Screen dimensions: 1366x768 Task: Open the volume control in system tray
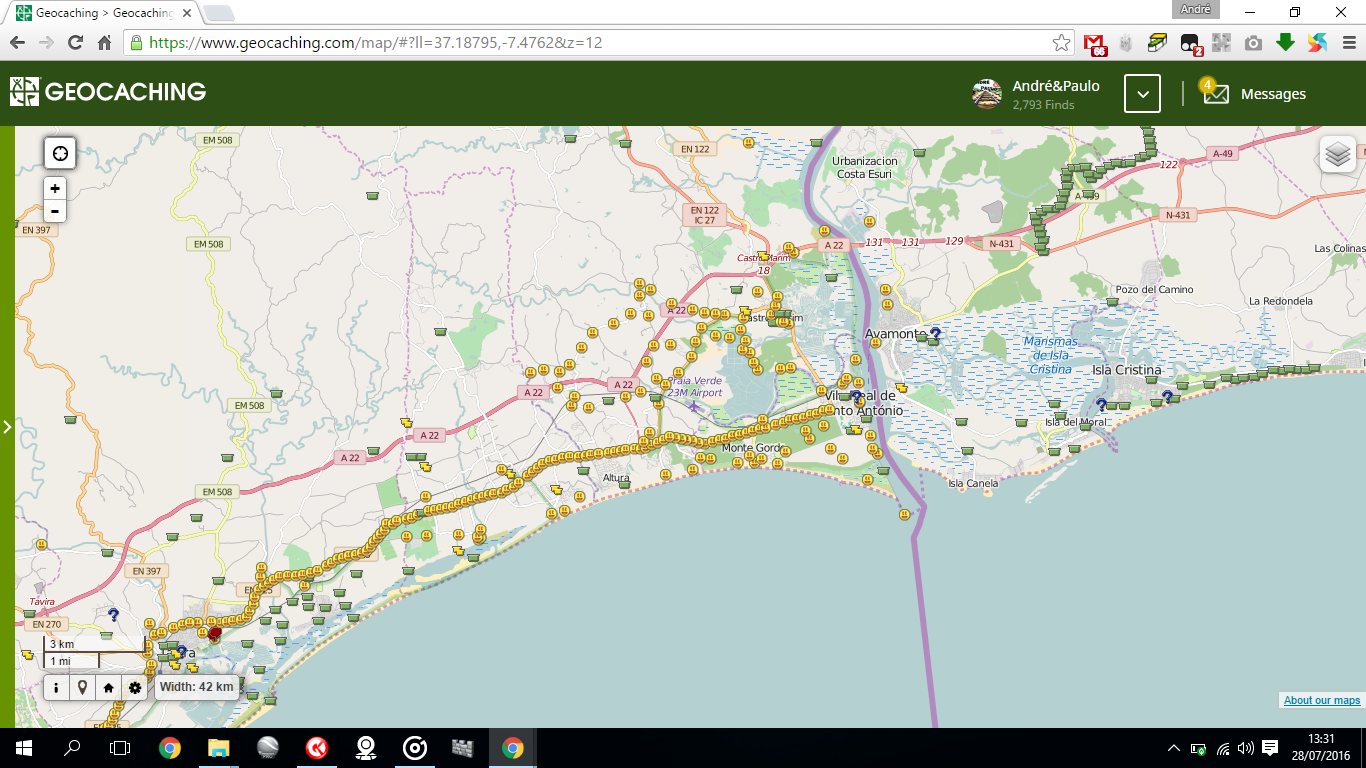pyautogui.click(x=1246, y=748)
